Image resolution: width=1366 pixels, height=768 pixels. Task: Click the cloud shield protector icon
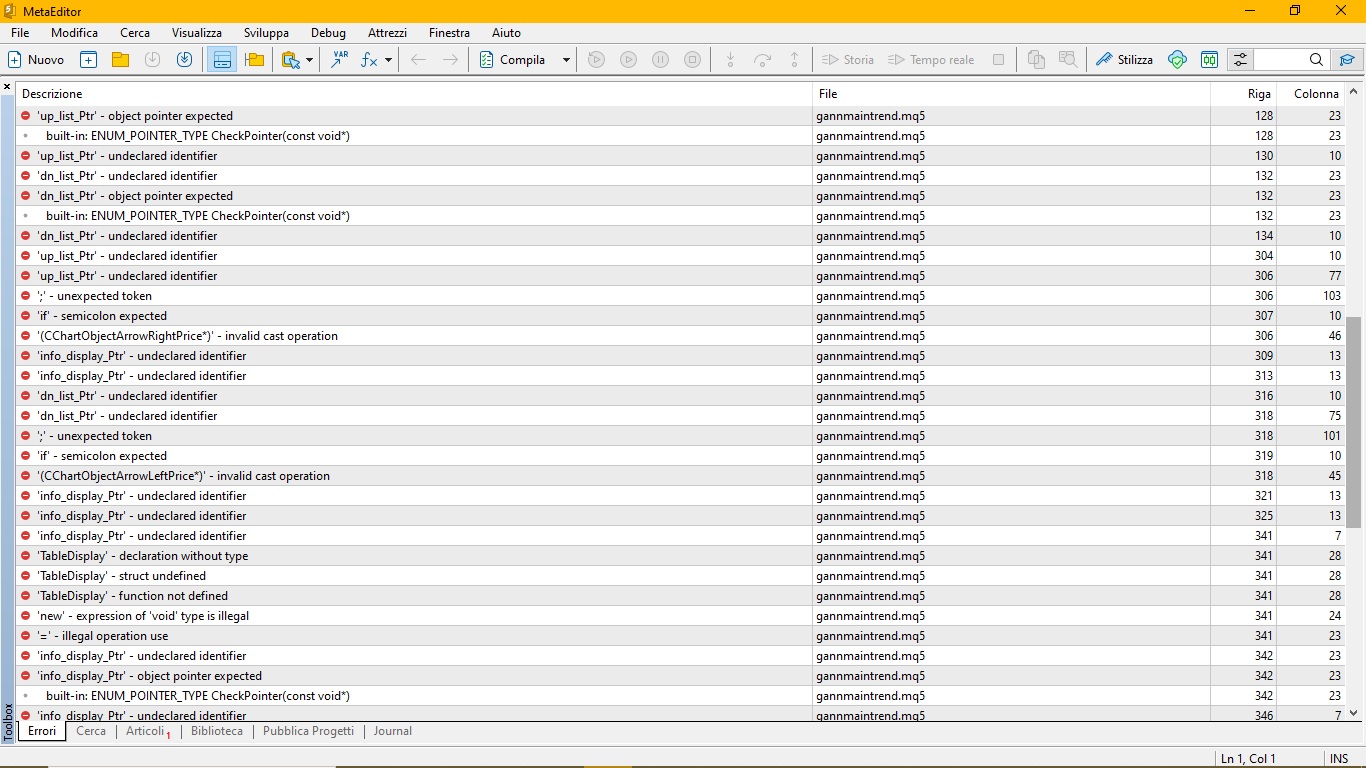1177,60
